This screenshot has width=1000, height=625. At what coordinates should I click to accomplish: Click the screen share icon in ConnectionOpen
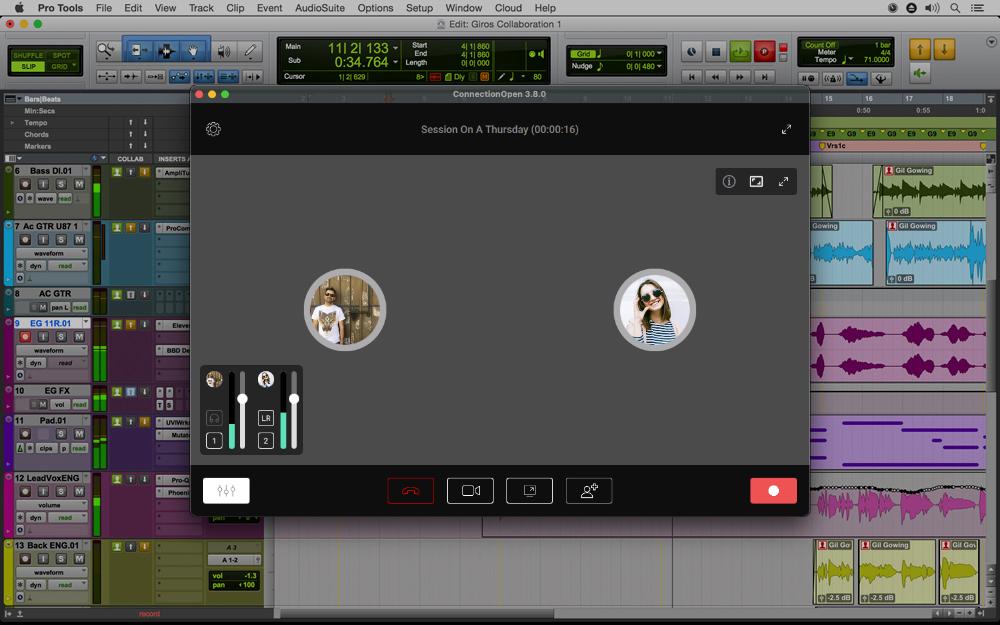pyautogui.click(x=529, y=490)
